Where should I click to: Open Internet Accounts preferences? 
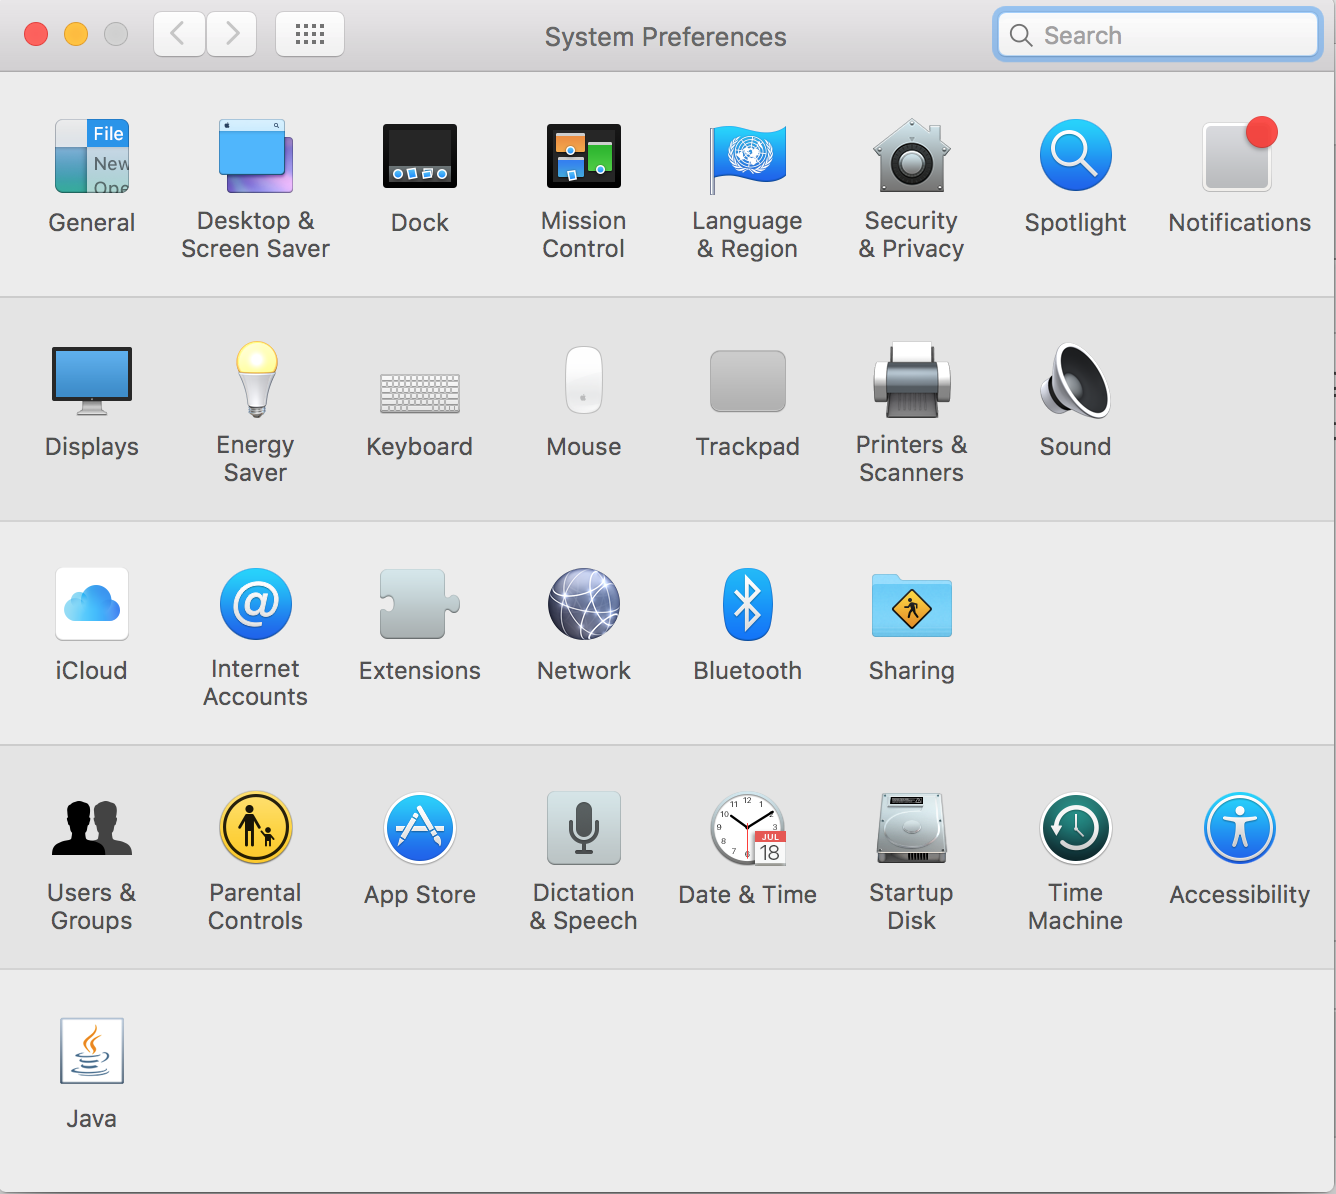(x=256, y=604)
